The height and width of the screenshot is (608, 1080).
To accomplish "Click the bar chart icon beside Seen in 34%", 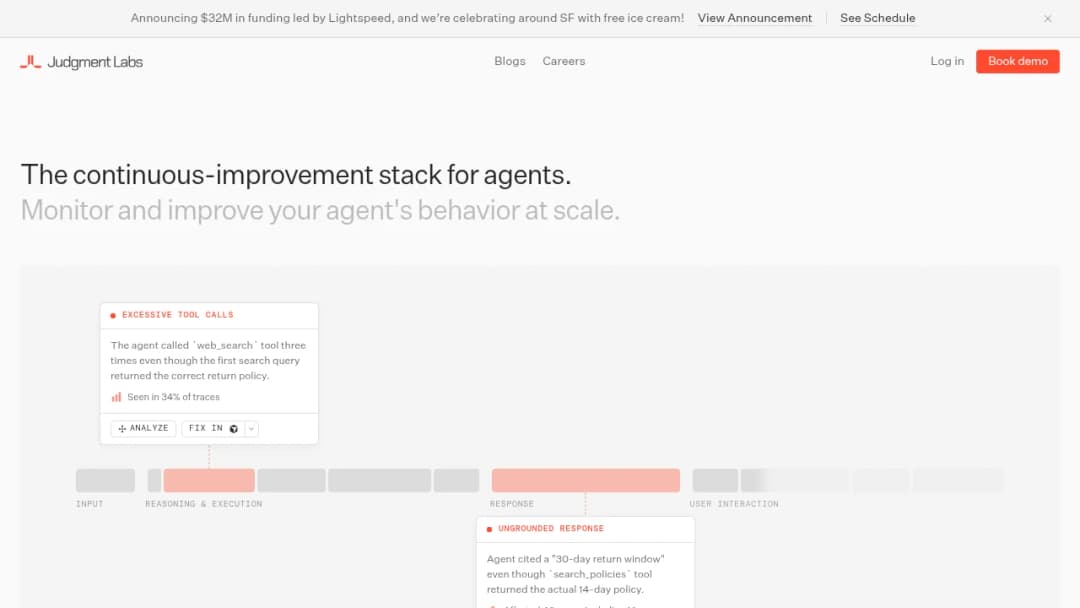I will click(x=116, y=397).
